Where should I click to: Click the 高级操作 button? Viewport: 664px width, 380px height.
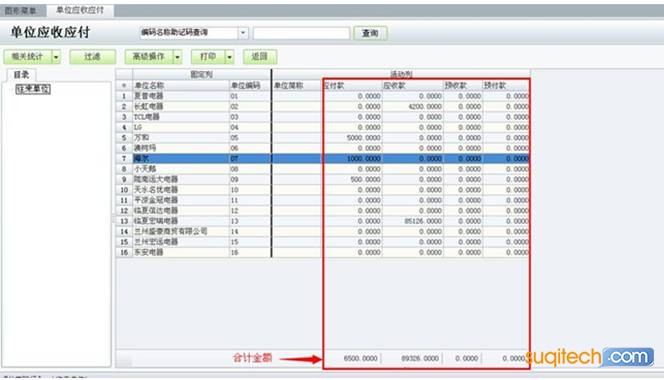click(149, 56)
